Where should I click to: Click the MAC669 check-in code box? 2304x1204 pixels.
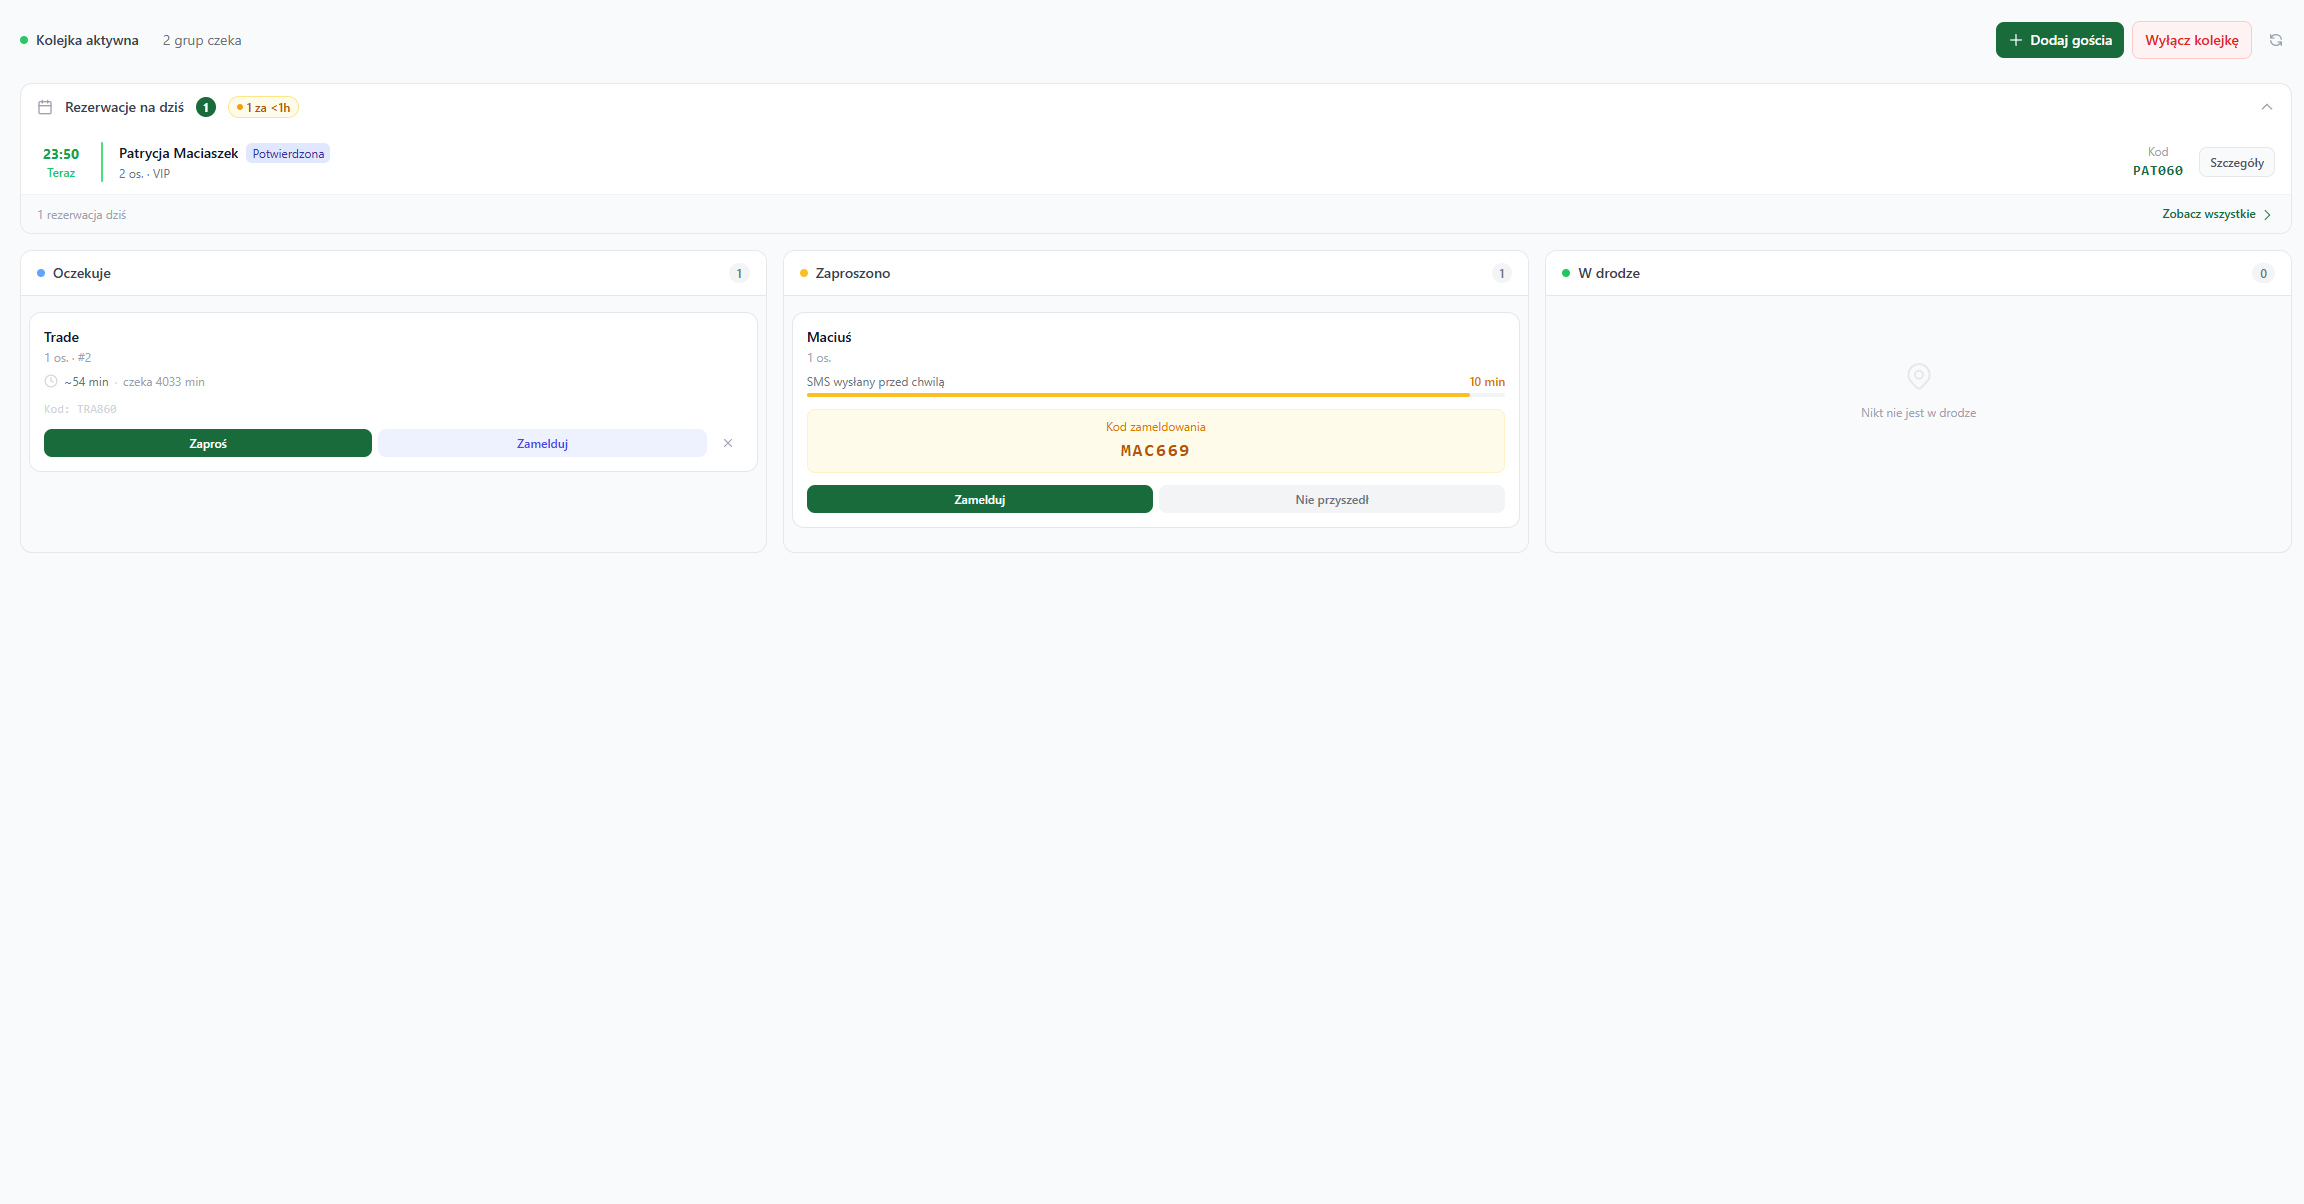coord(1155,441)
